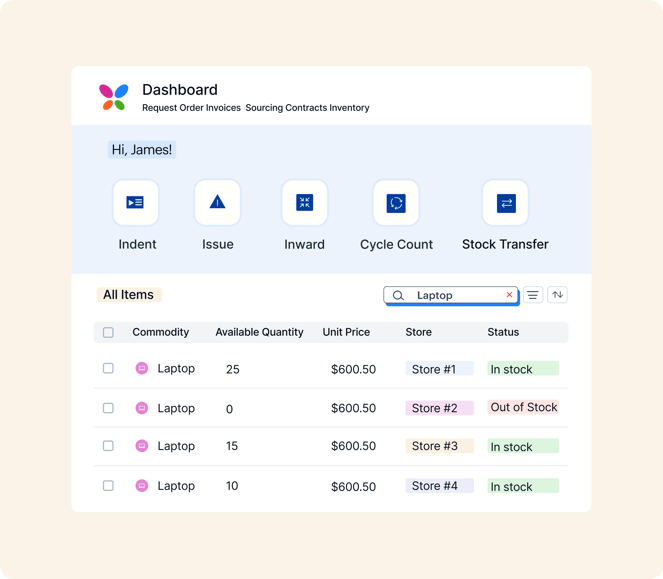Open the Contracts menu item
The width and height of the screenshot is (663, 579).
point(306,108)
